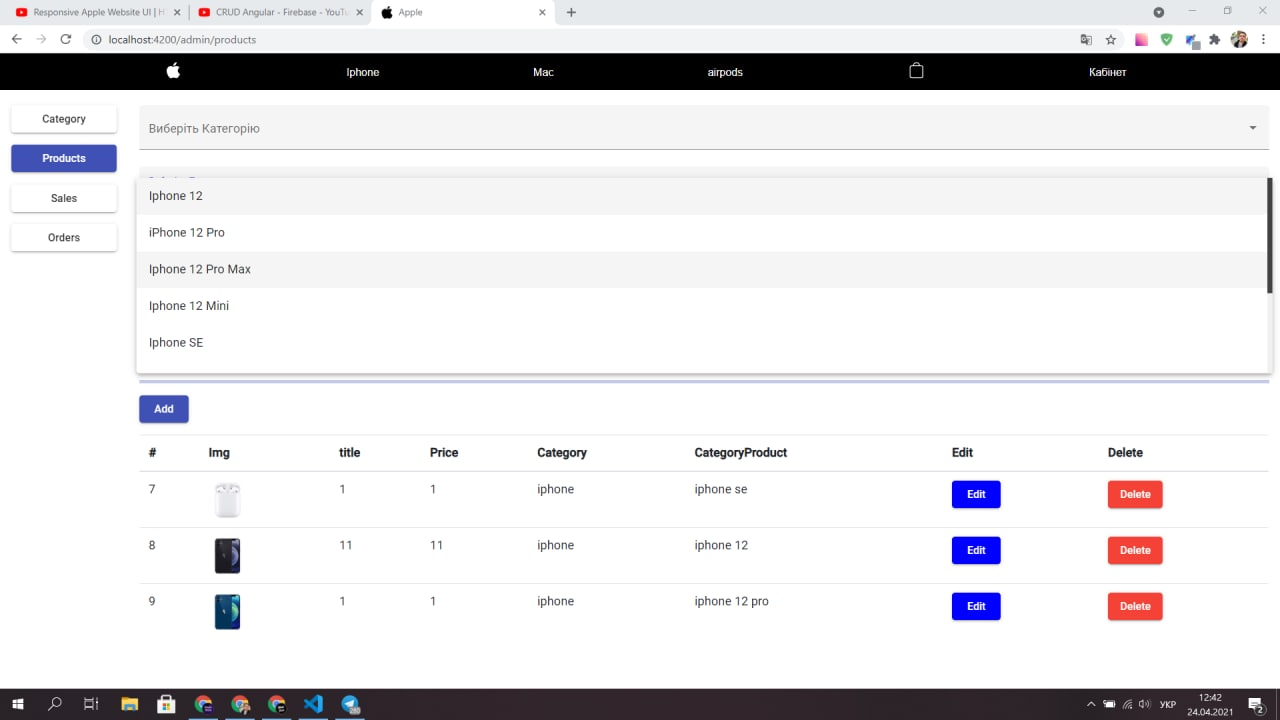The width and height of the screenshot is (1280, 720).
Task: Open Telegram from the taskbar
Action: point(350,704)
